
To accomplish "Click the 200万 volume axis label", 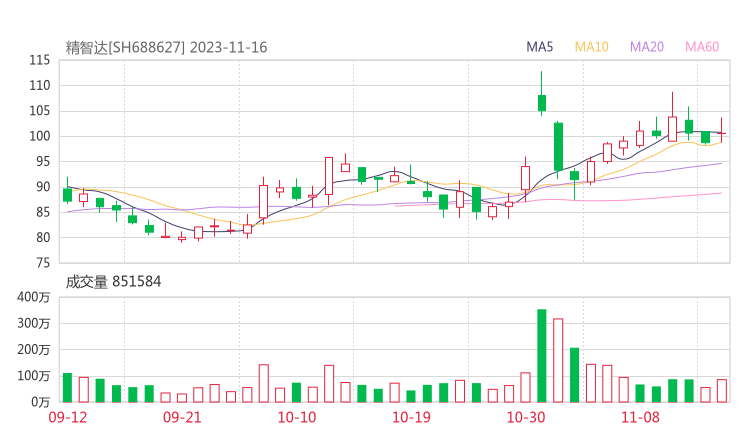I will [34, 350].
